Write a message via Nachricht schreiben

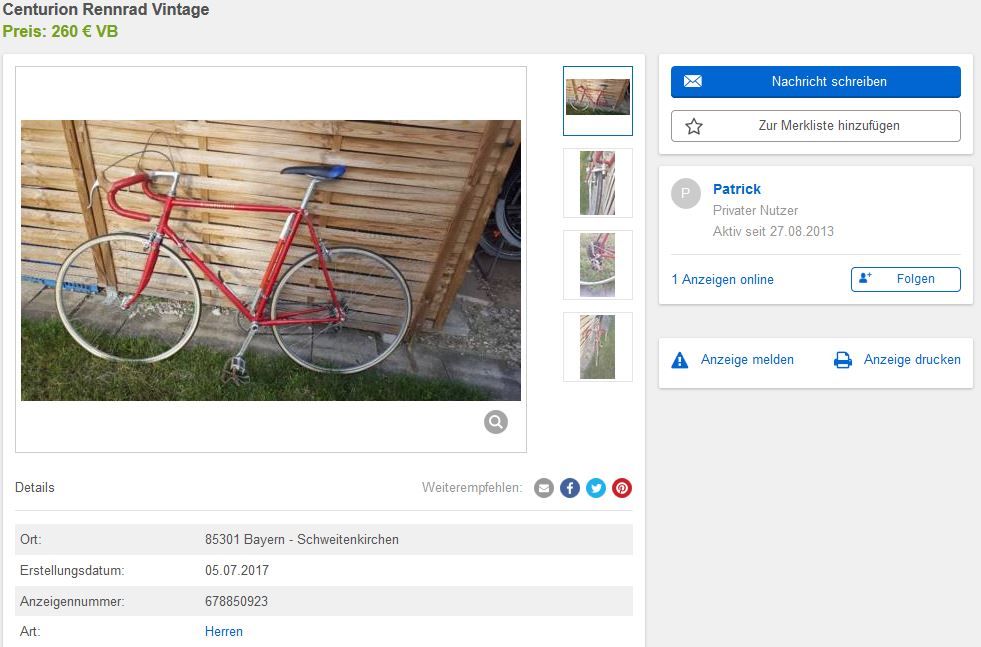click(816, 82)
